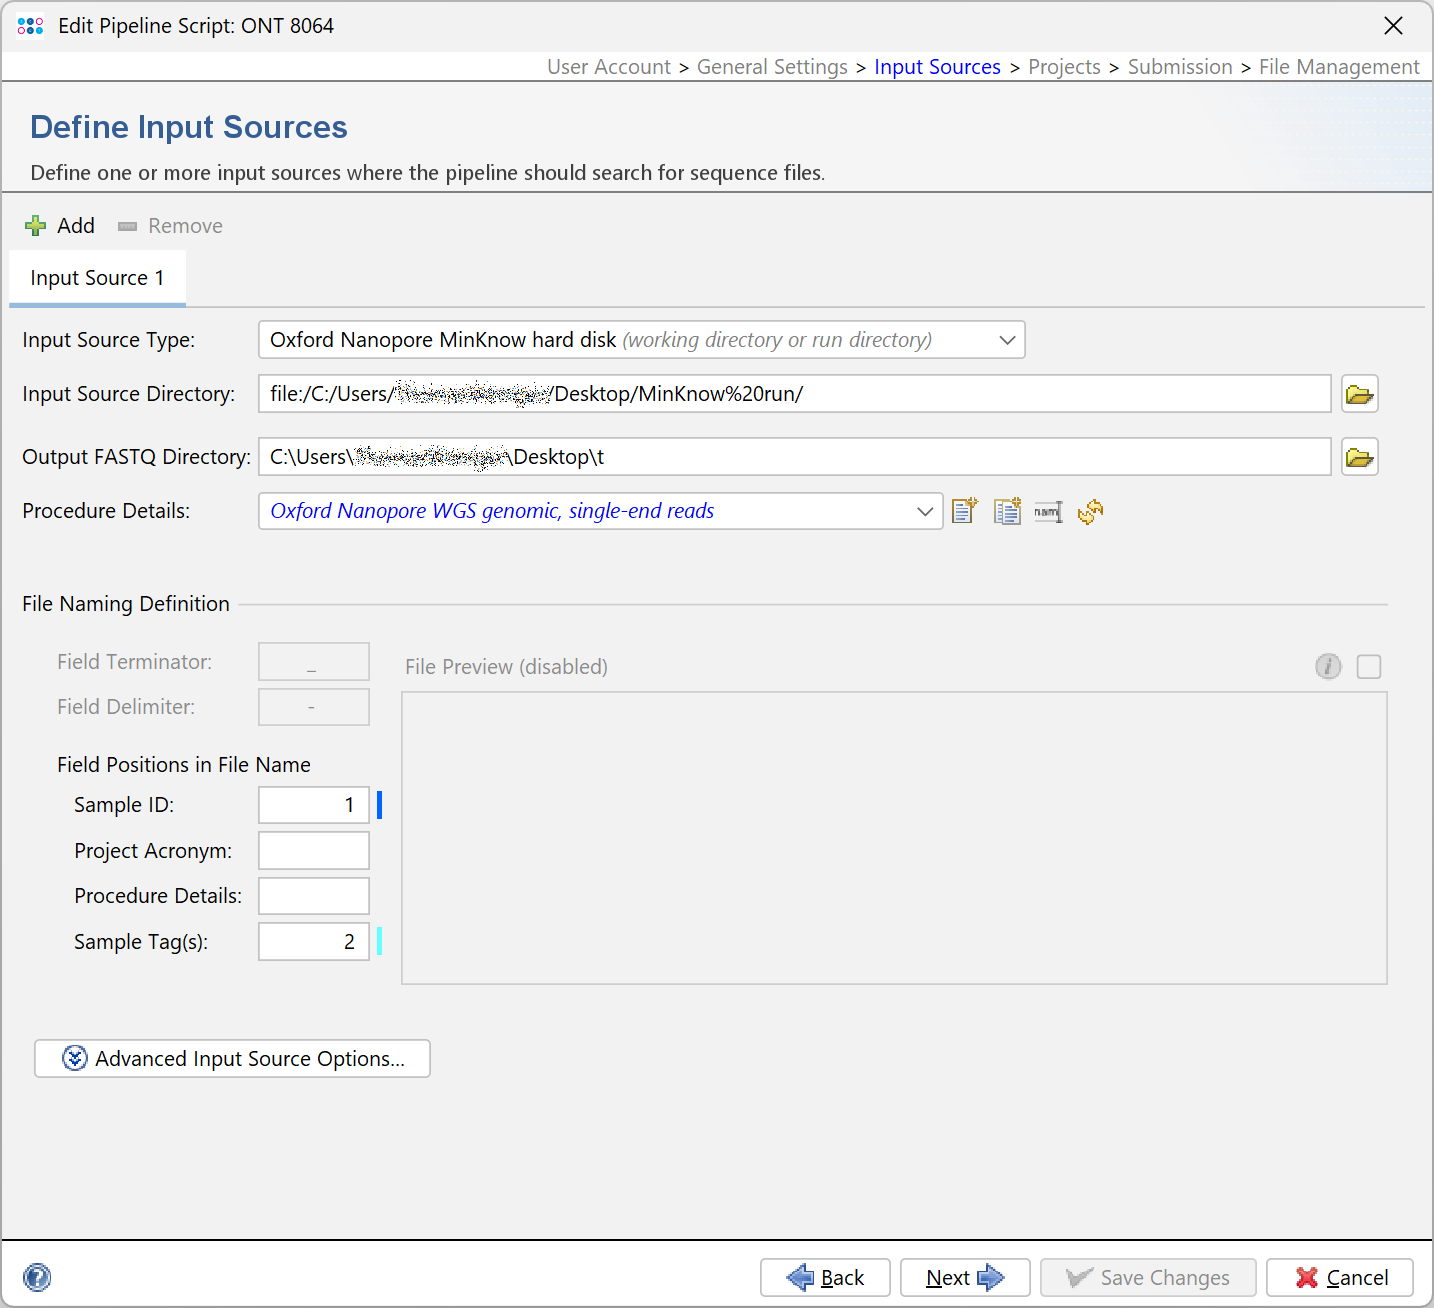Refresh the Procedure Details list
The image size is (1434, 1308).
click(x=1089, y=512)
